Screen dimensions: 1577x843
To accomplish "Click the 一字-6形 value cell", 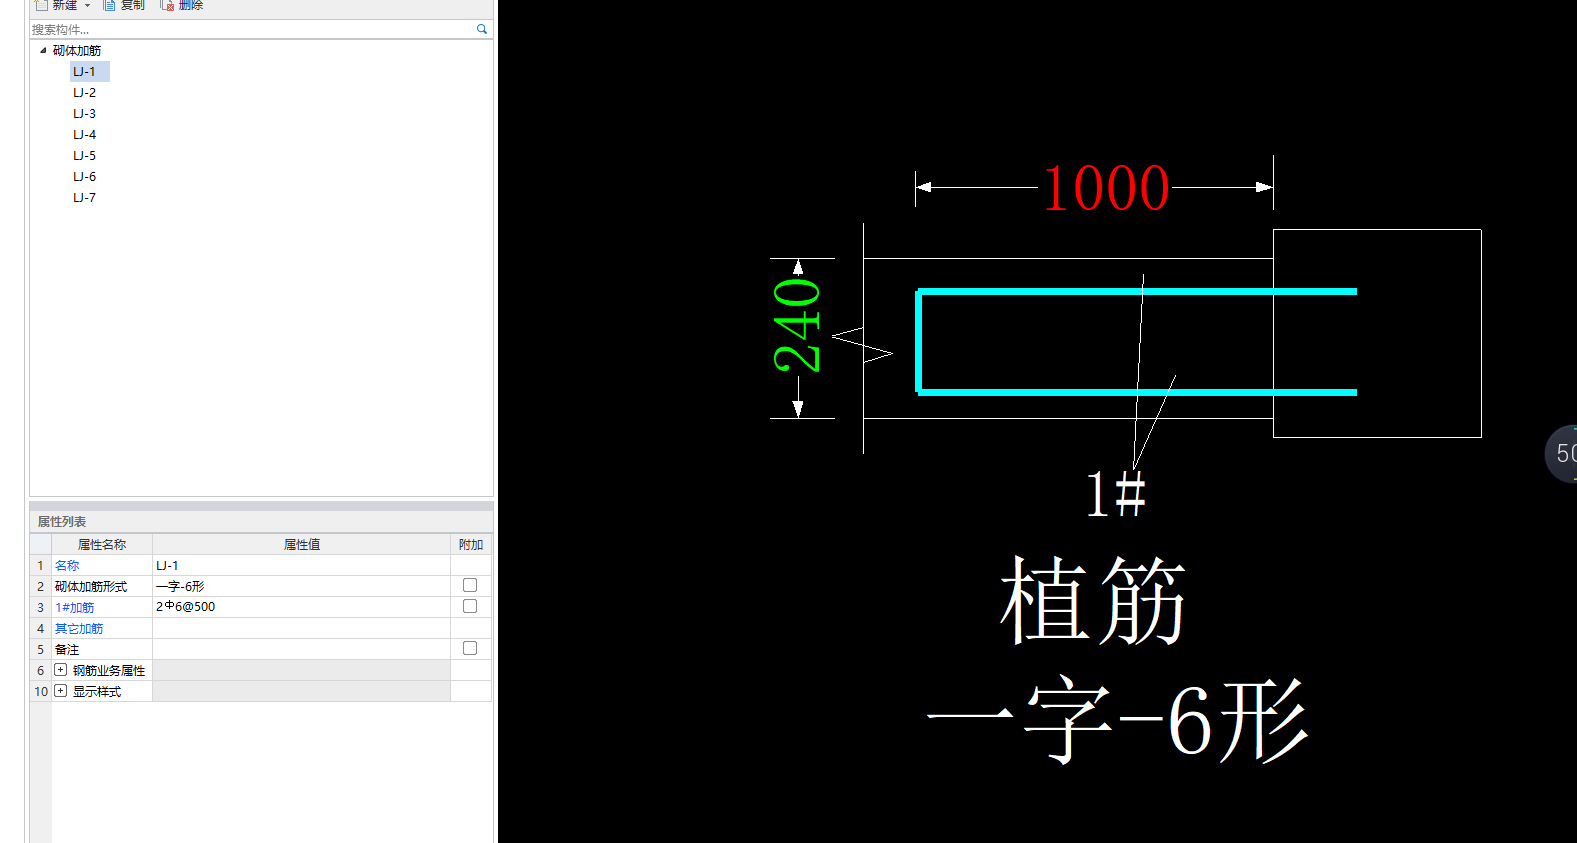I will point(301,586).
